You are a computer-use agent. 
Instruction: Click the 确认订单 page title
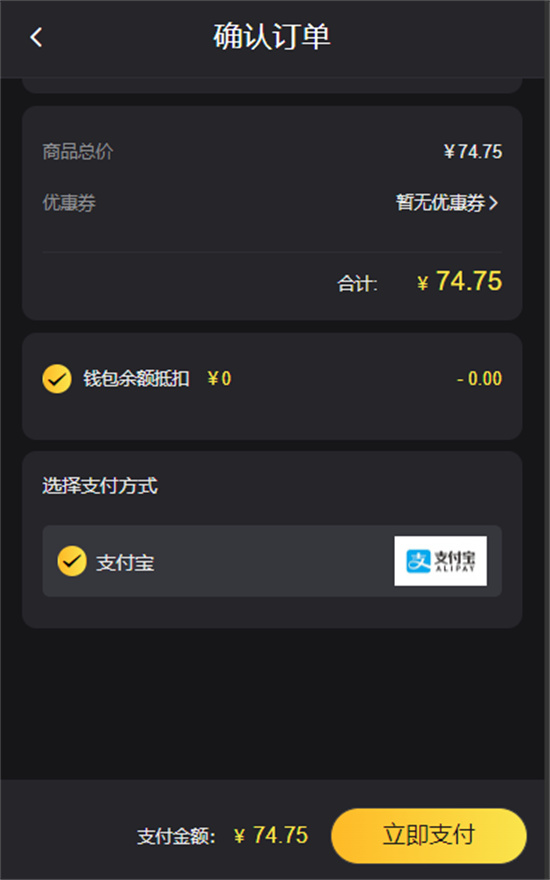(272, 37)
